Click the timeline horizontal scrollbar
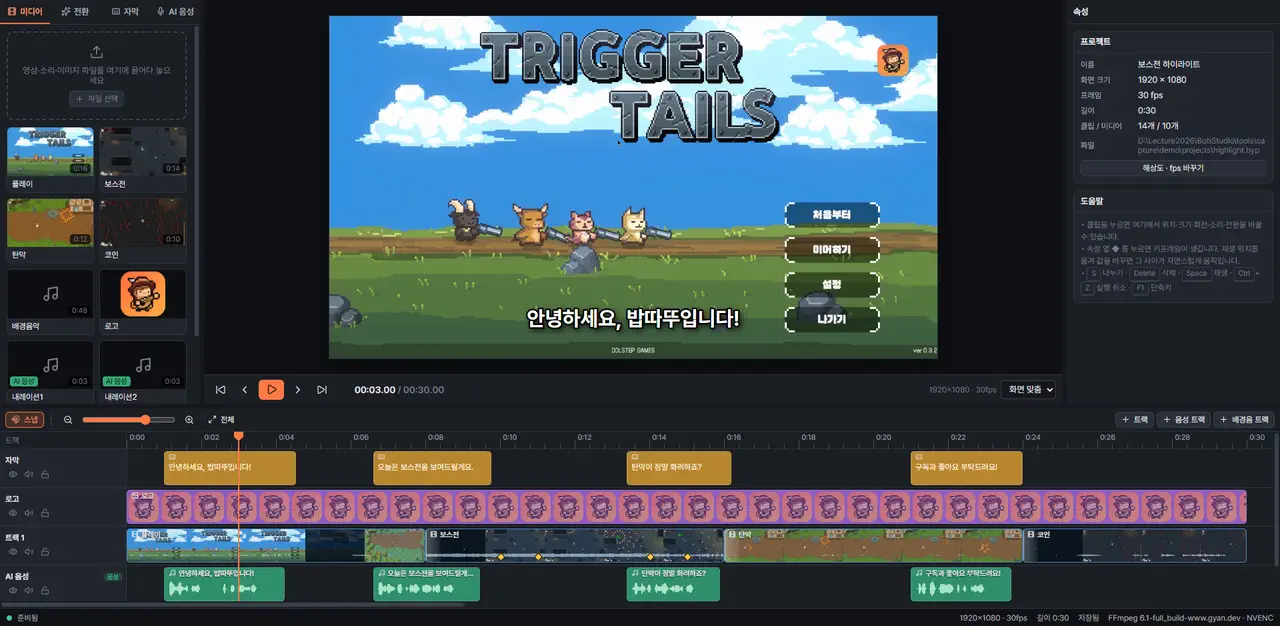Viewport: 1280px width, 626px height. [232, 605]
